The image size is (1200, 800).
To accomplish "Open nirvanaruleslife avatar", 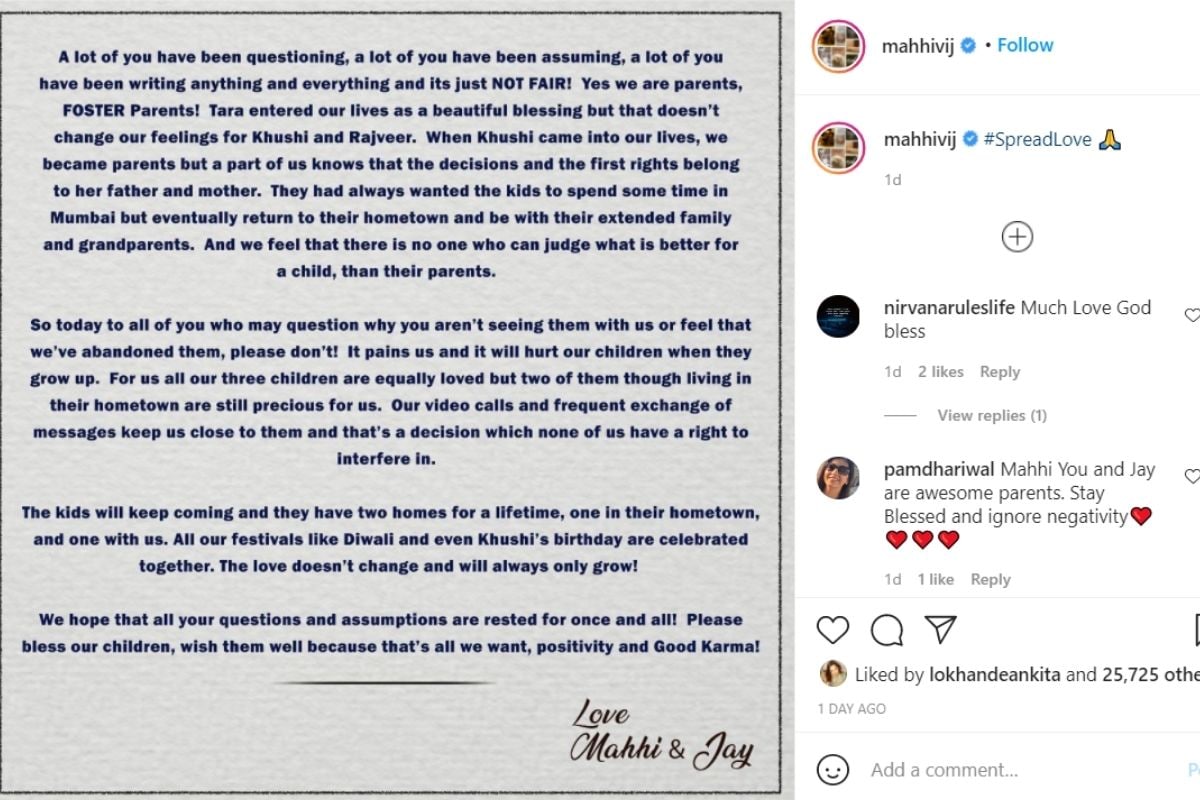I will coord(838,316).
